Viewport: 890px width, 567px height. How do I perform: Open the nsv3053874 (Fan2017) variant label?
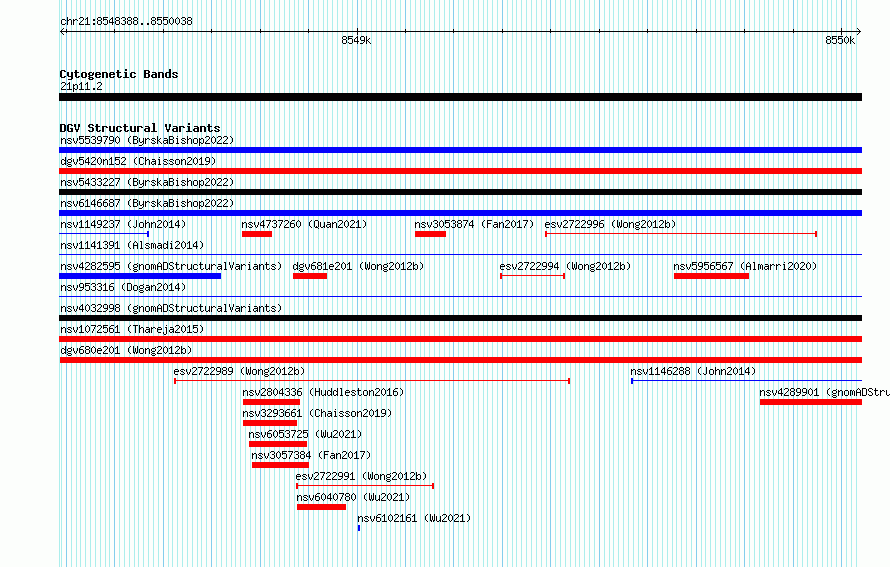tap(475, 224)
